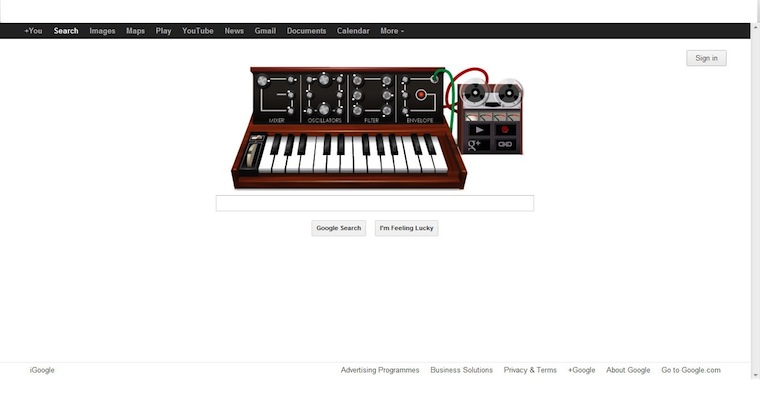760x400 pixels.
Task: Open the +You link in nav bar
Action: 33,31
